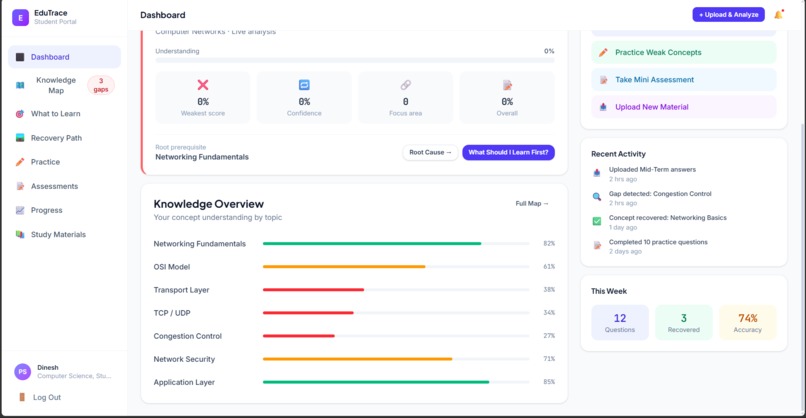Open Assessments from the sidebar
Viewport: 806px width, 418px height.
coord(65,186)
